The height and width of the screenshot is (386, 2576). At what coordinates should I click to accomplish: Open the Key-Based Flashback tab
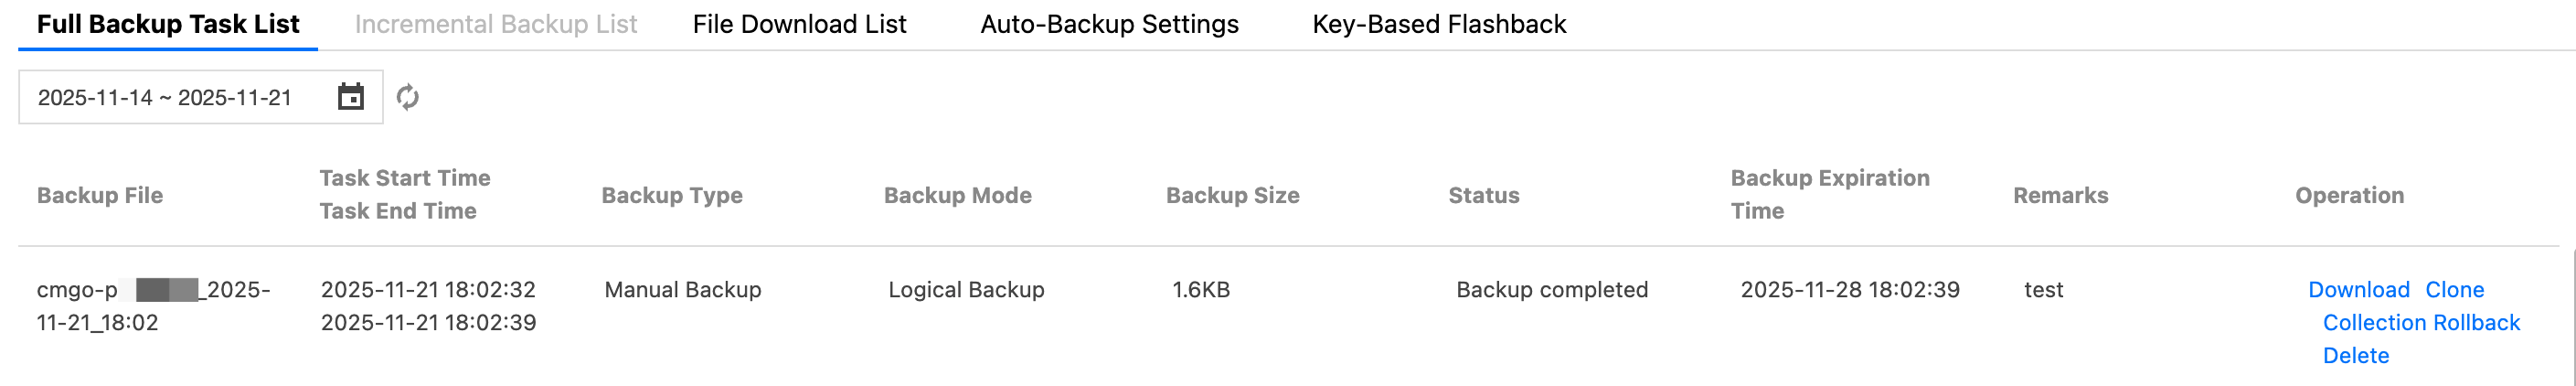click(1438, 24)
